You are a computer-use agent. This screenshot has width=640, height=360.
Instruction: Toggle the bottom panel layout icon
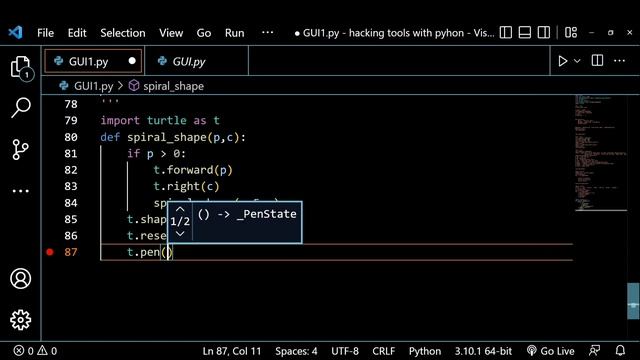[525, 33]
